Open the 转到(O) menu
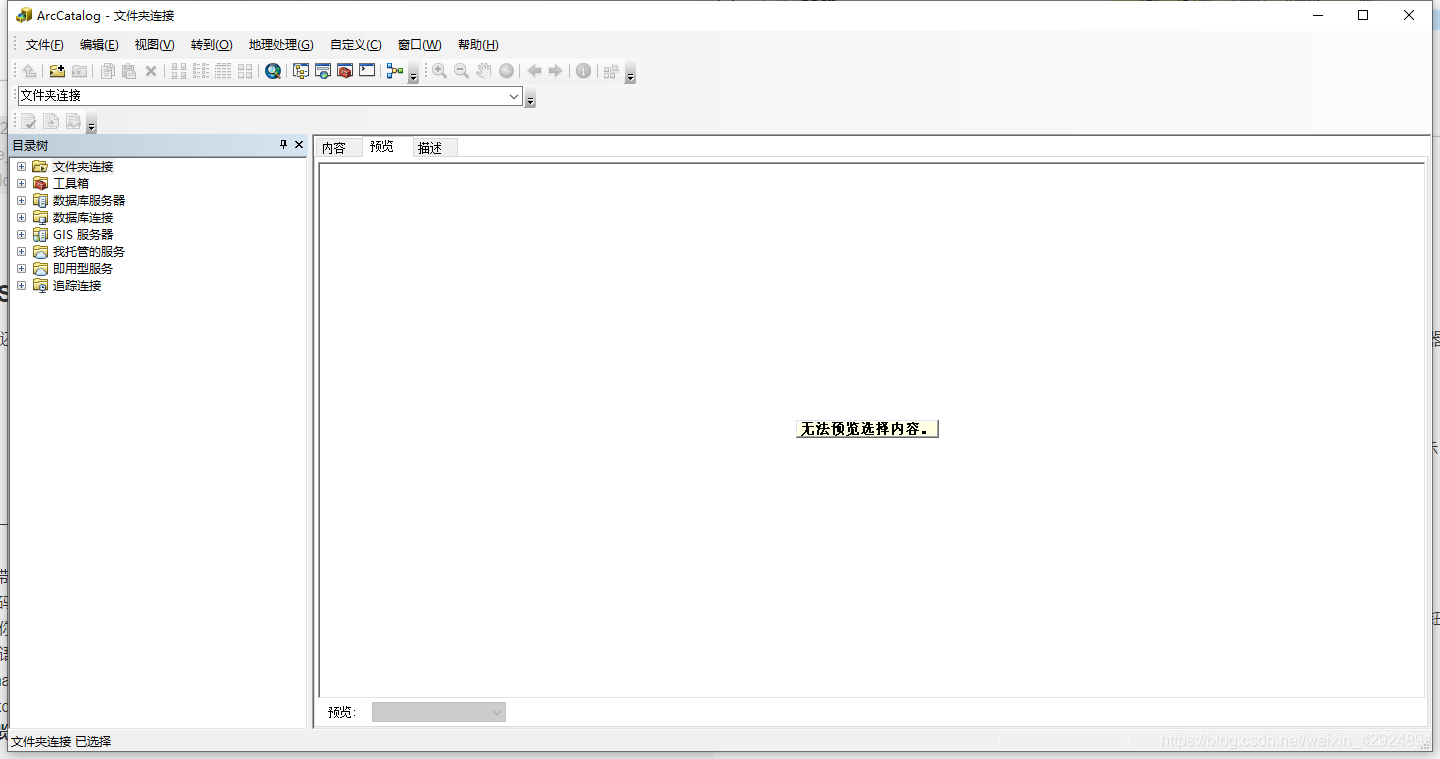 (x=211, y=45)
